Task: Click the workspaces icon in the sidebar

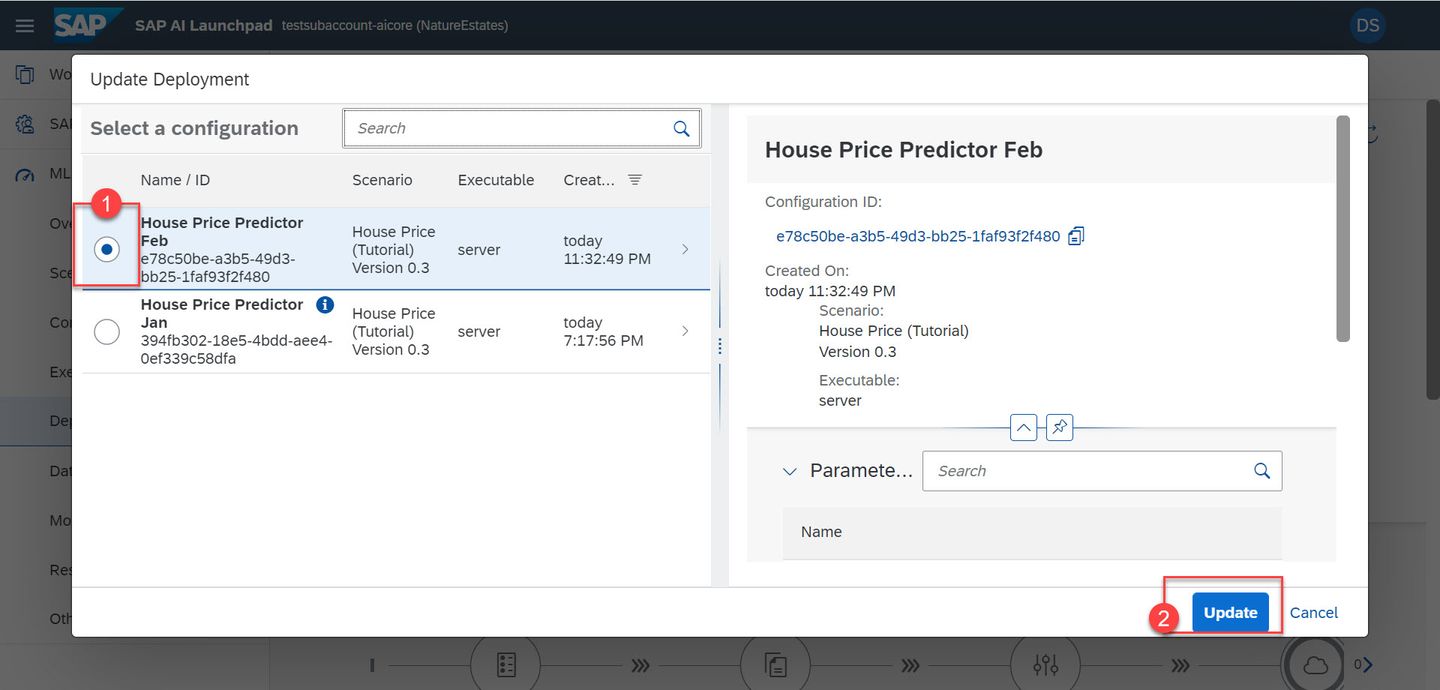Action: click(x=24, y=74)
